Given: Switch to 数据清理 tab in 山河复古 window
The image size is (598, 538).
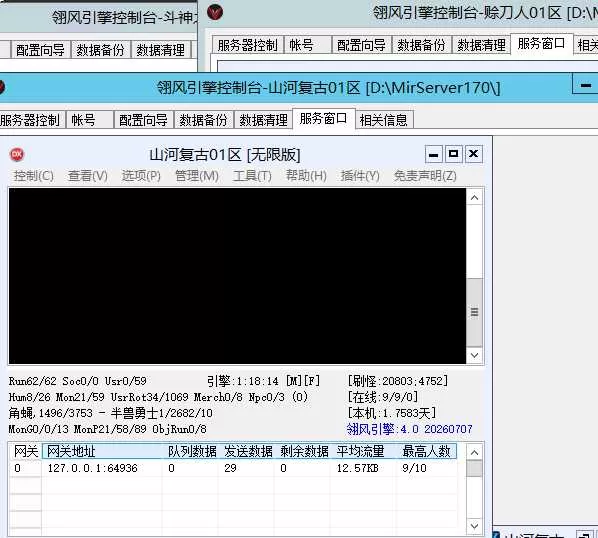Looking at the screenshot, I should pyautogui.click(x=263, y=120).
